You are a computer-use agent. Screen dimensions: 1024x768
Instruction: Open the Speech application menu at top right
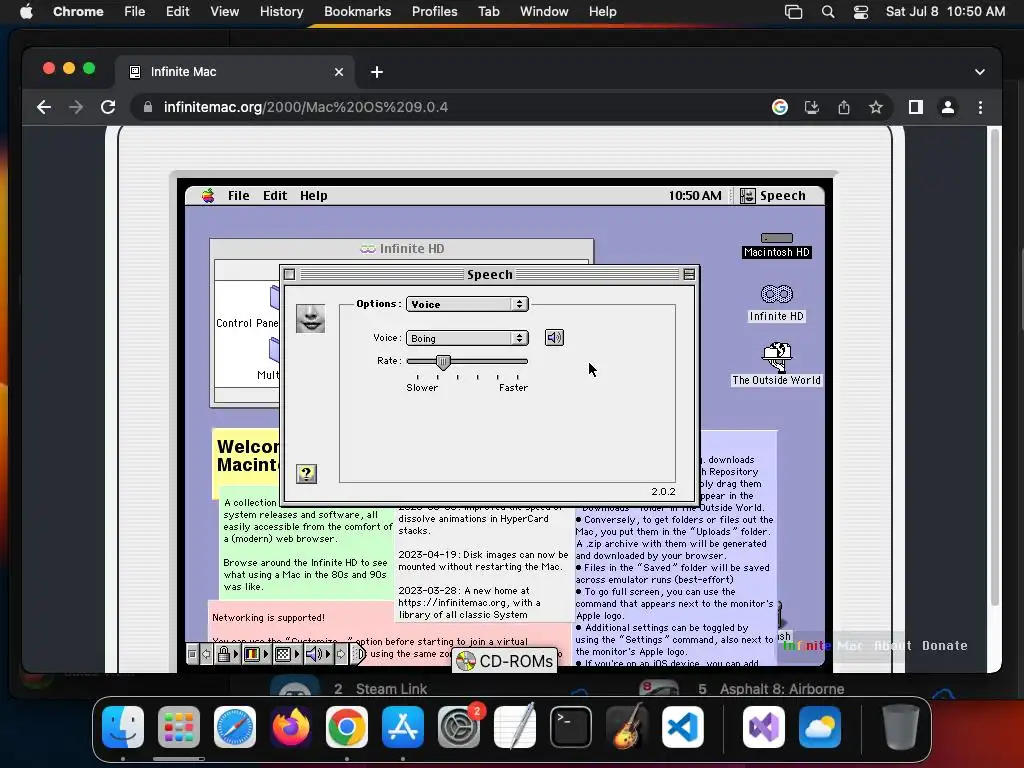coord(773,196)
